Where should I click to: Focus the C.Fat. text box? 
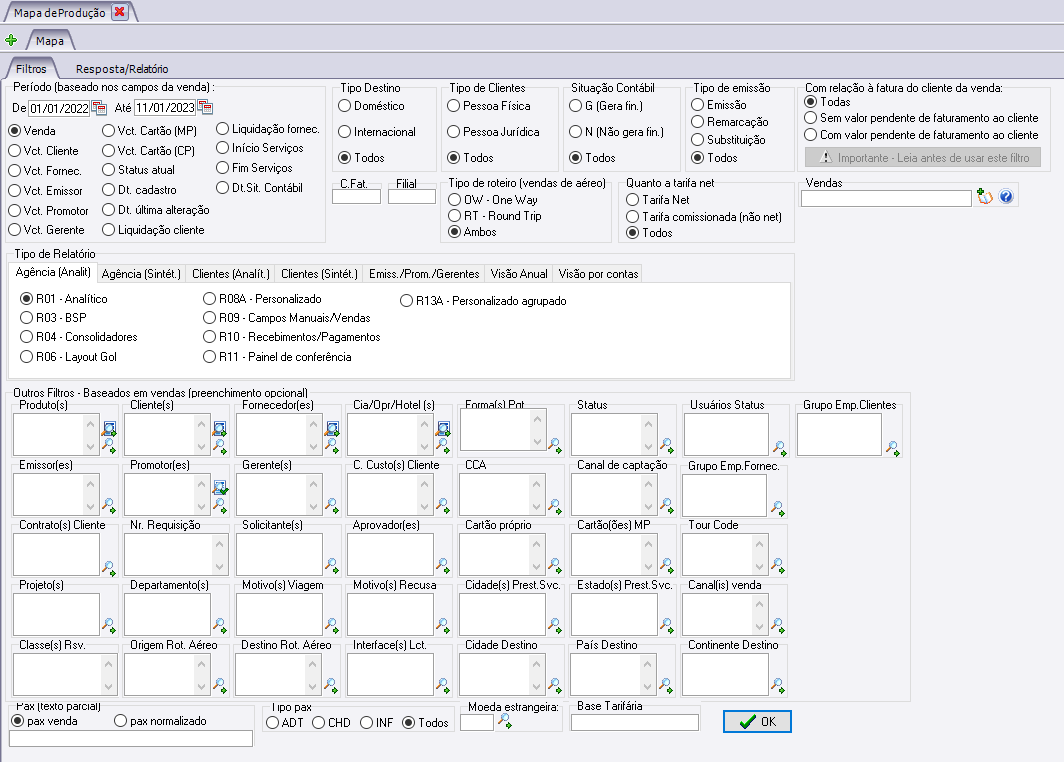tap(356, 197)
